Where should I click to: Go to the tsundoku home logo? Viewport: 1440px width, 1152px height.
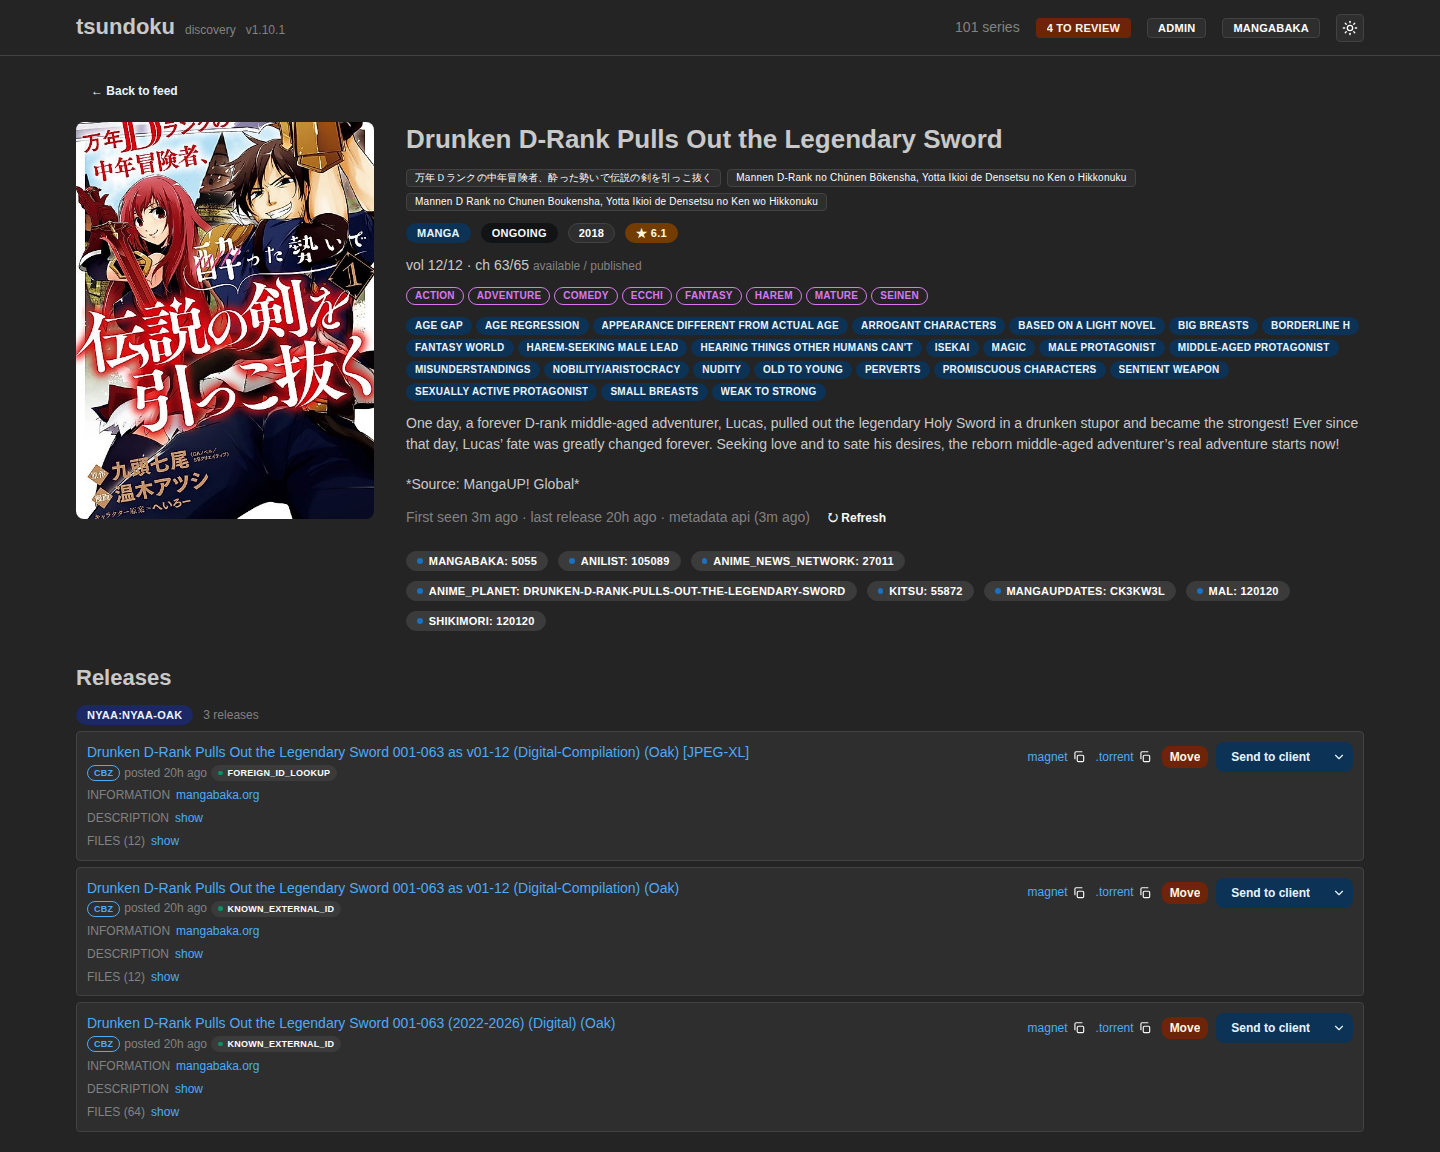click(125, 27)
